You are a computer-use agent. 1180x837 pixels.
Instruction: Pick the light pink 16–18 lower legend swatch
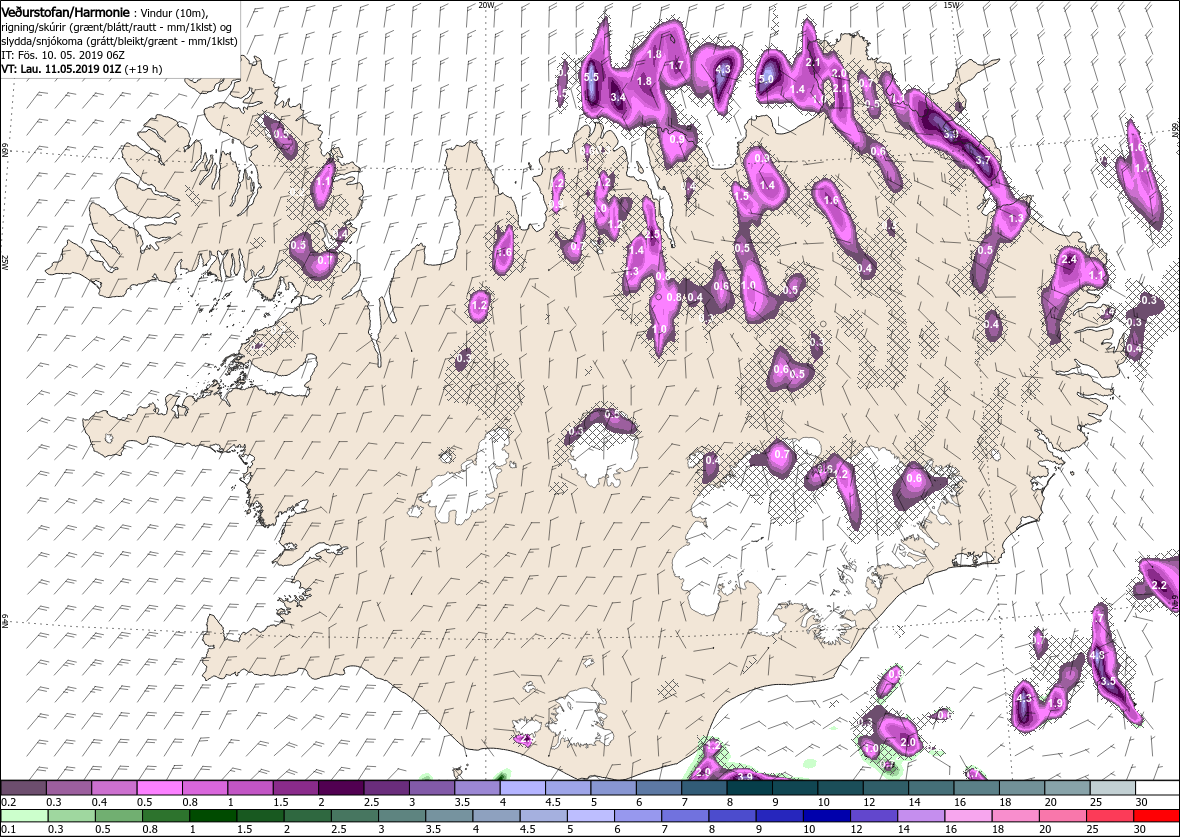(968, 816)
